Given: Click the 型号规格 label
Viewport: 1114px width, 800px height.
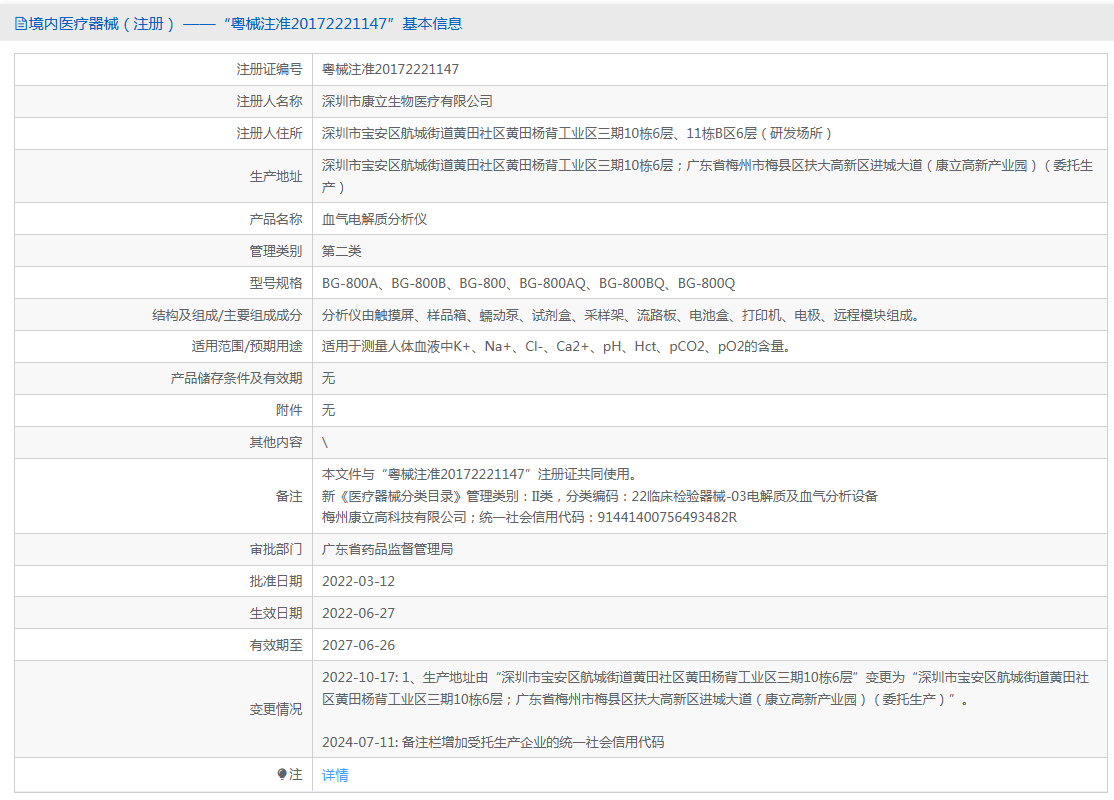Looking at the screenshot, I should click(276, 283).
